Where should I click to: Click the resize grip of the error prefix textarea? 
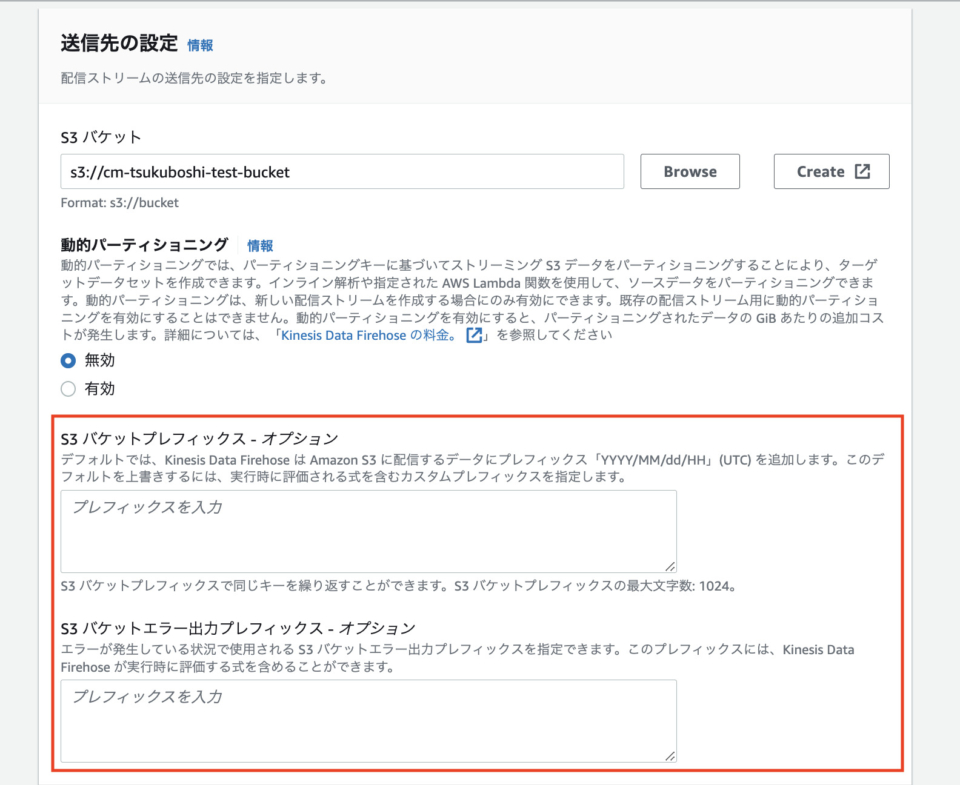[x=670, y=756]
